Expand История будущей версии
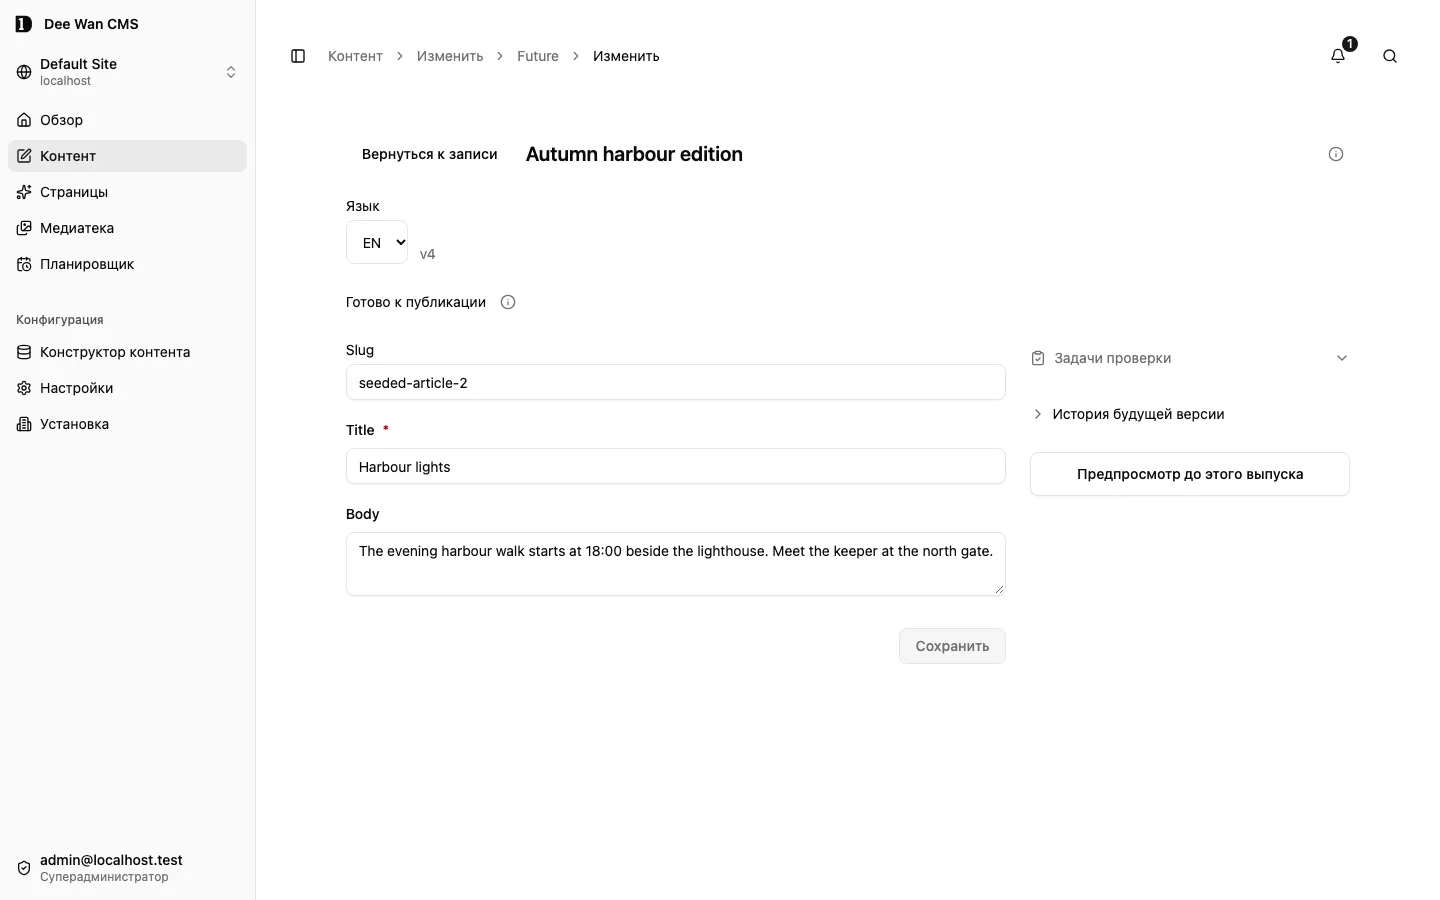This screenshot has height=900, width=1440. (1128, 414)
